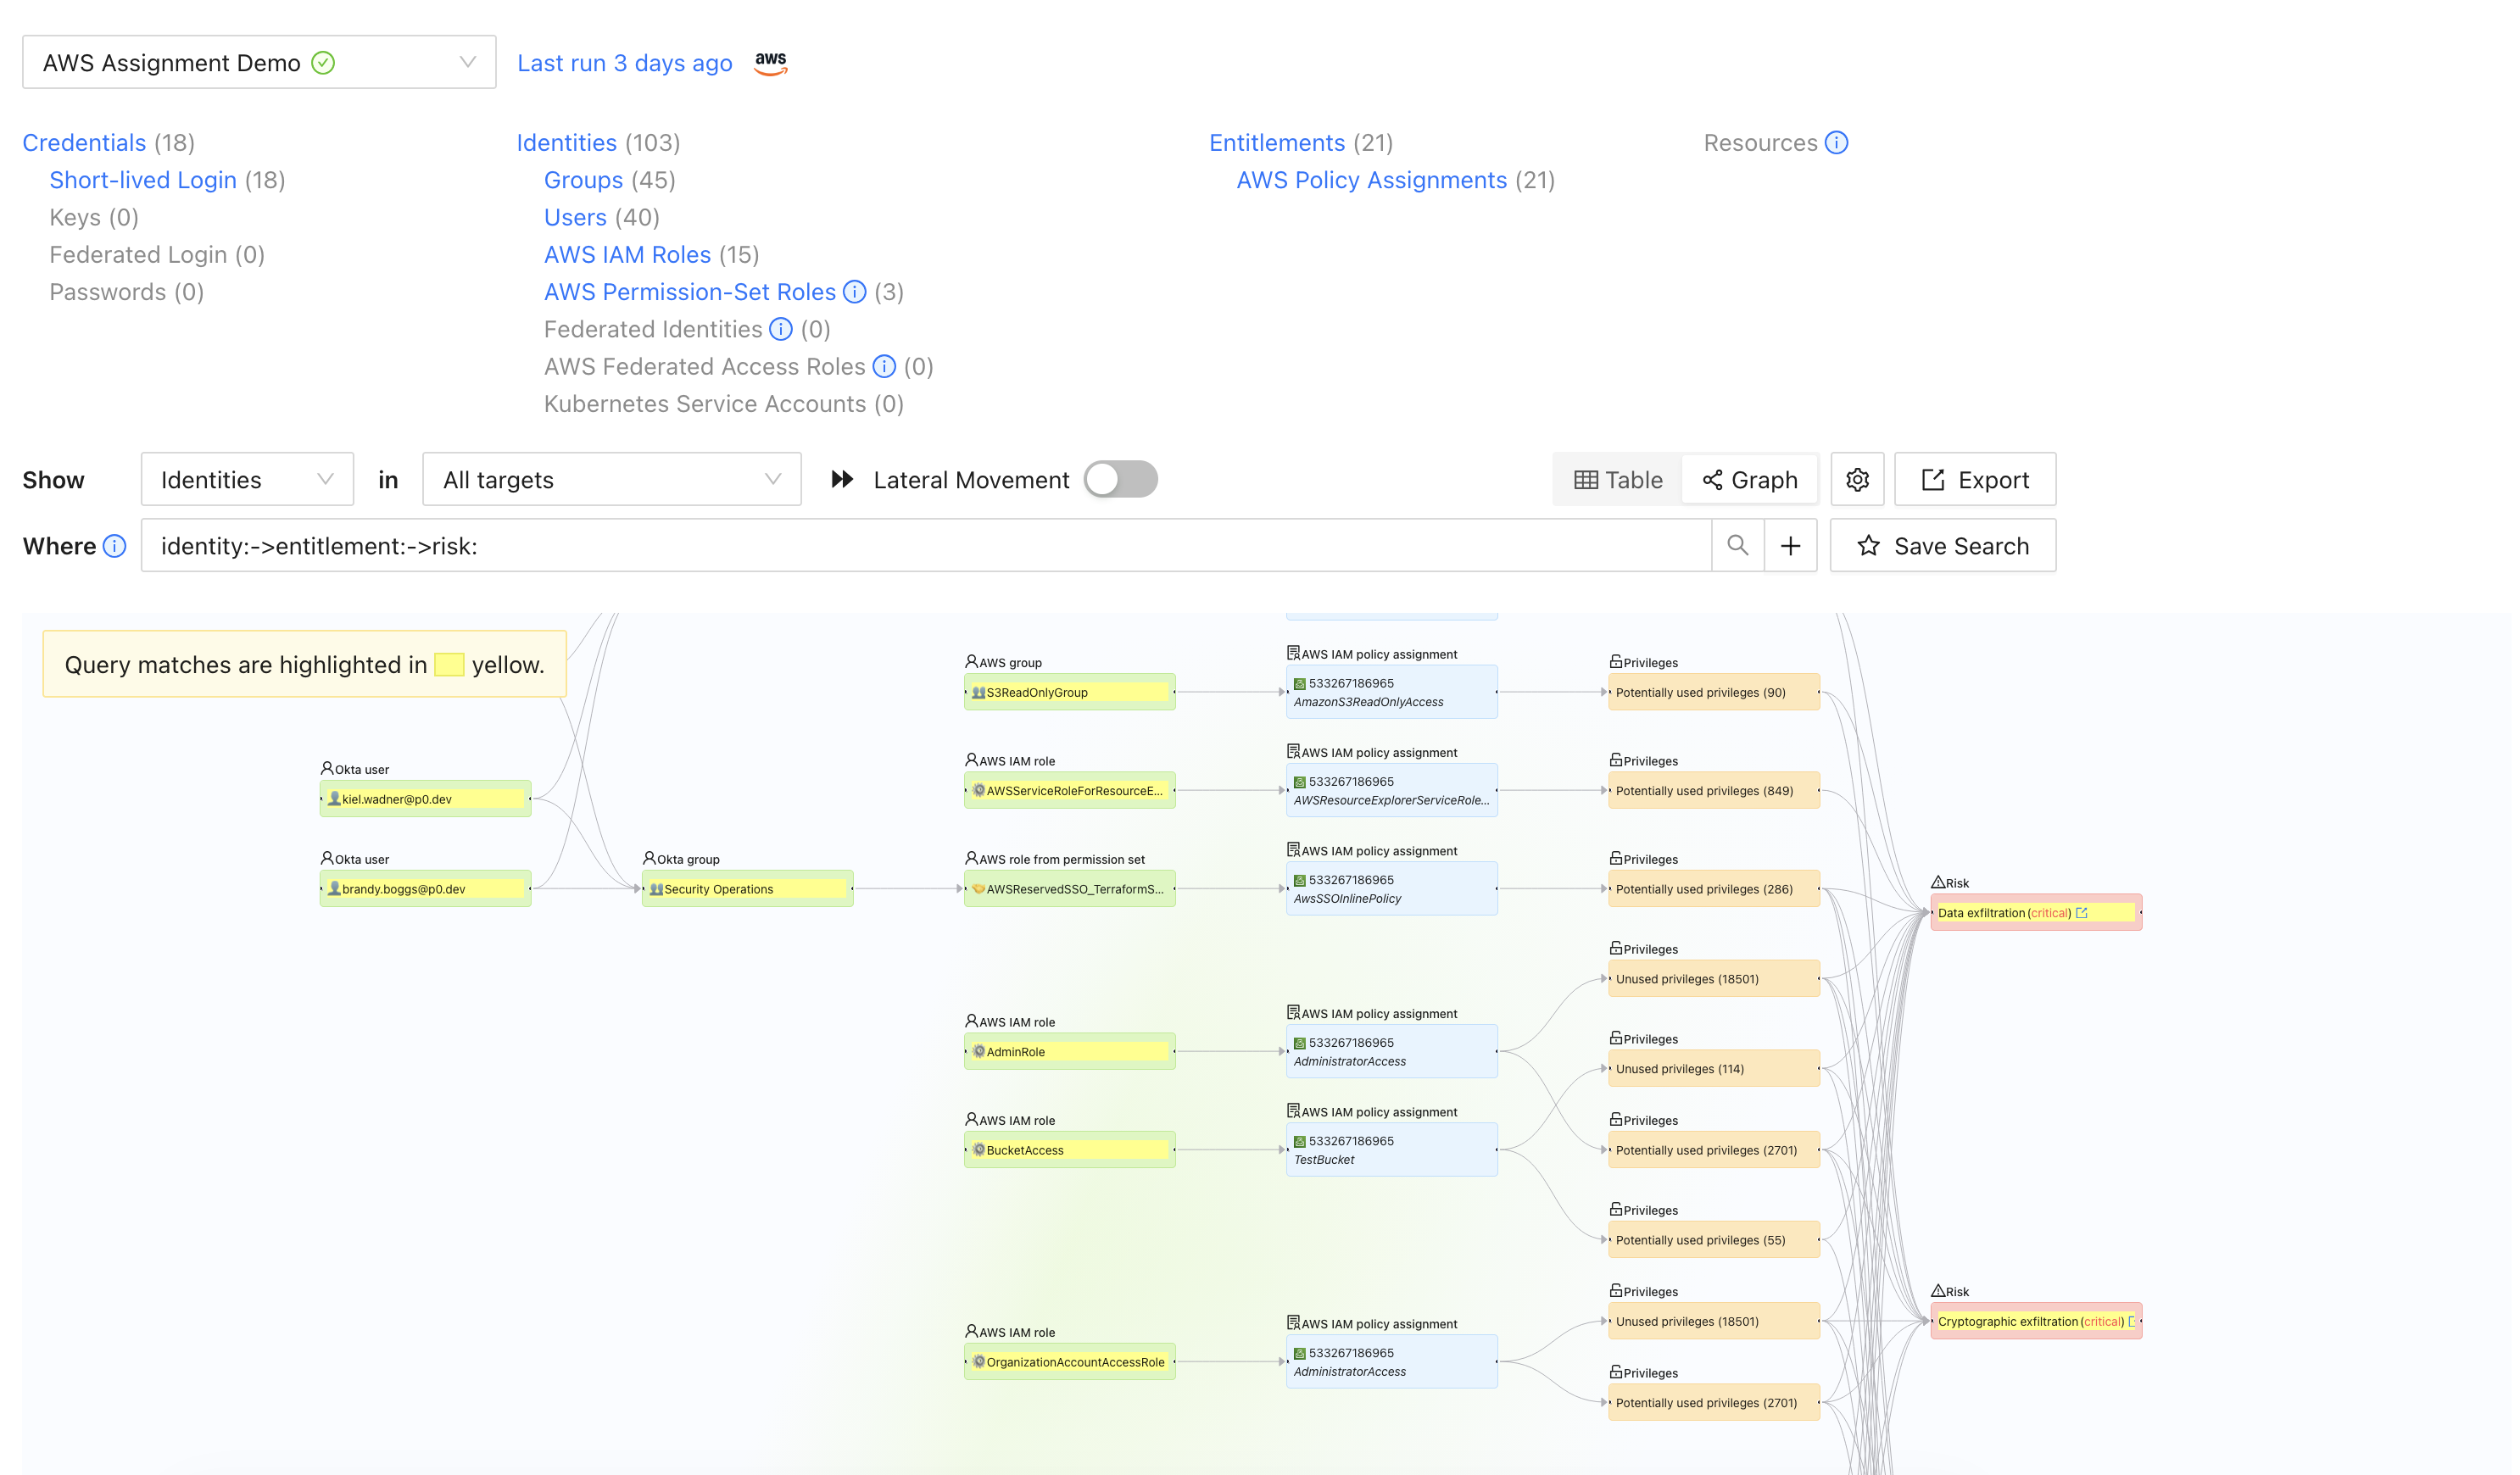Click the search magnifier icon

click(x=1737, y=546)
